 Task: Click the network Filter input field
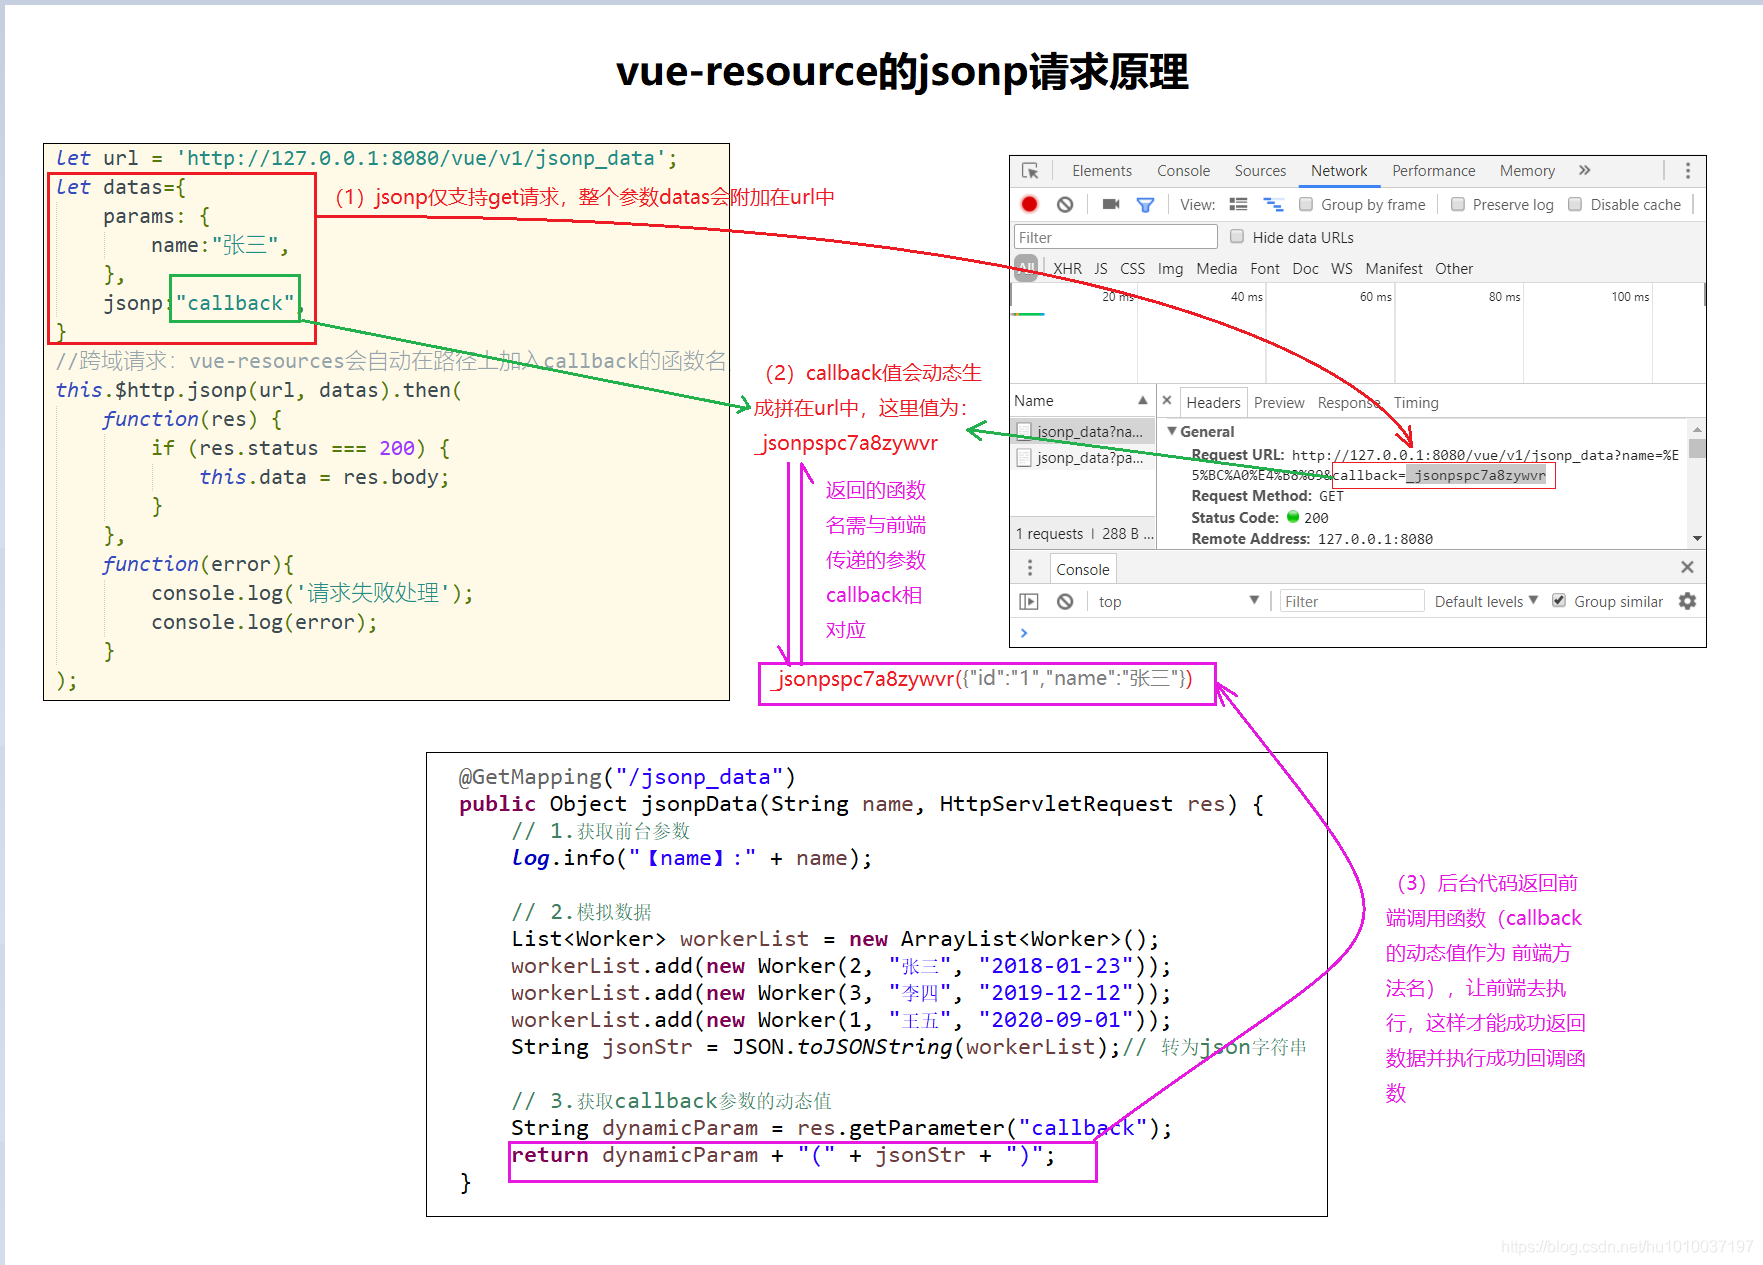[1115, 237]
